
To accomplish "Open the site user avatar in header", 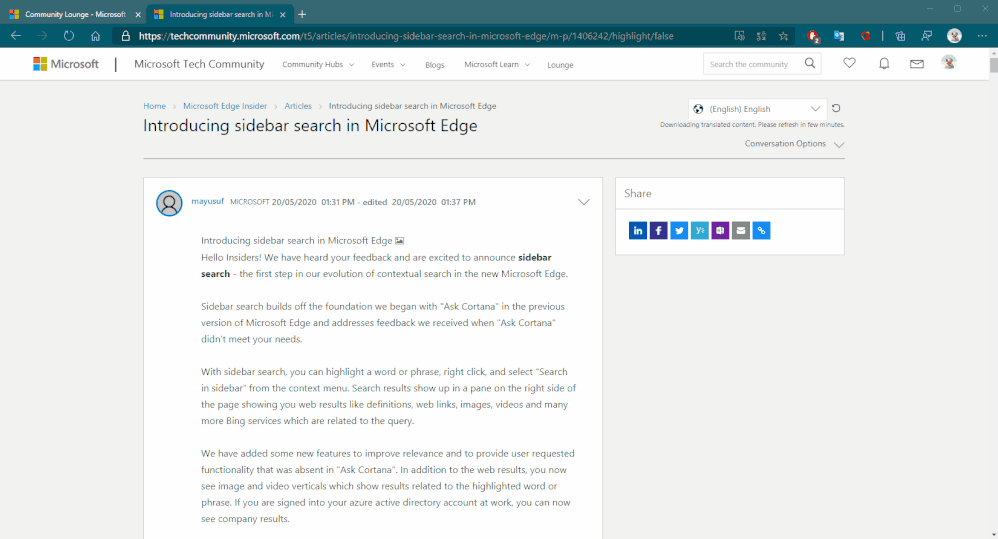I will (949, 62).
